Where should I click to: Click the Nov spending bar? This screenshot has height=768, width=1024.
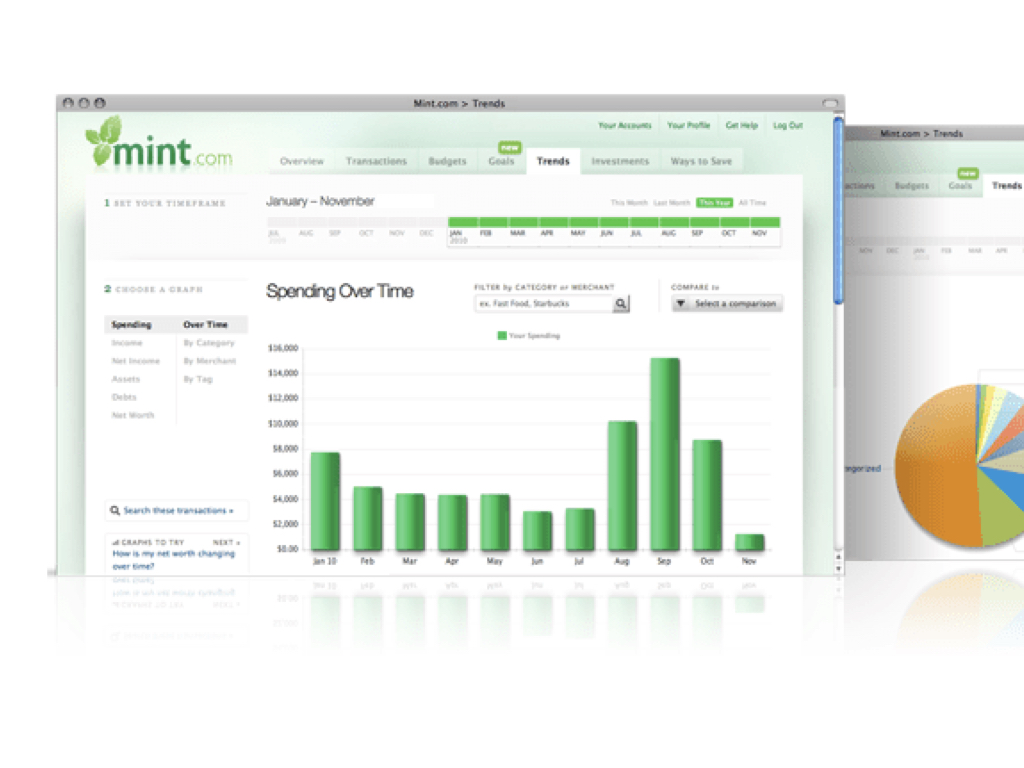pos(750,542)
